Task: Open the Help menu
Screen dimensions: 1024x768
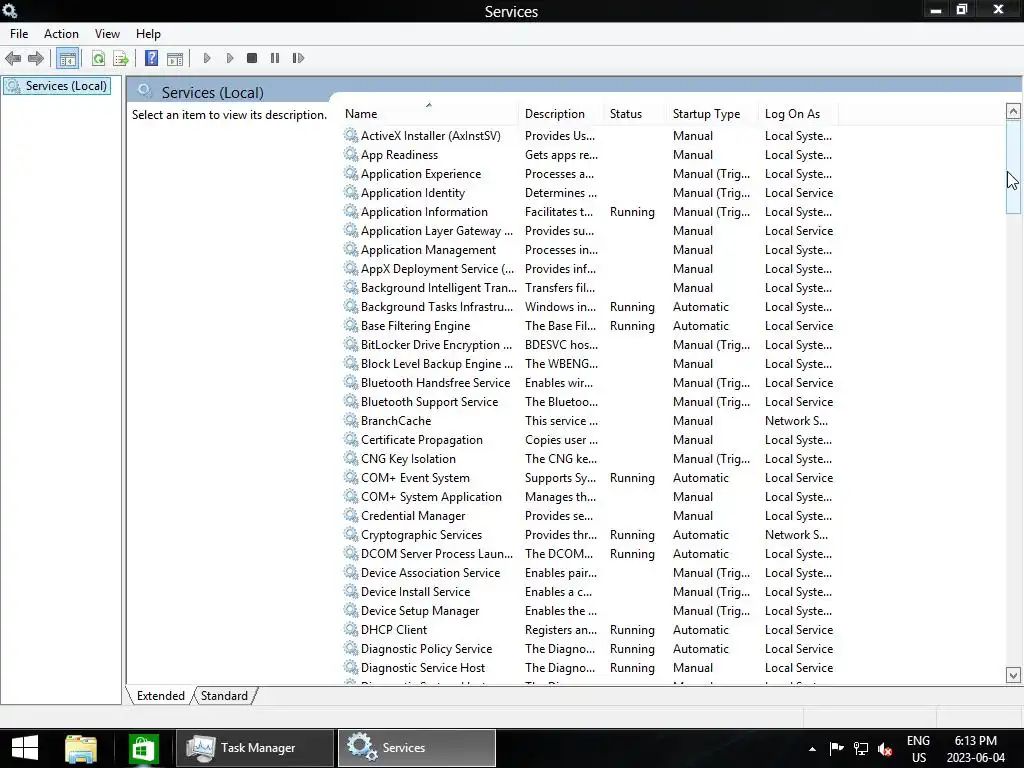Action: (x=148, y=34)
